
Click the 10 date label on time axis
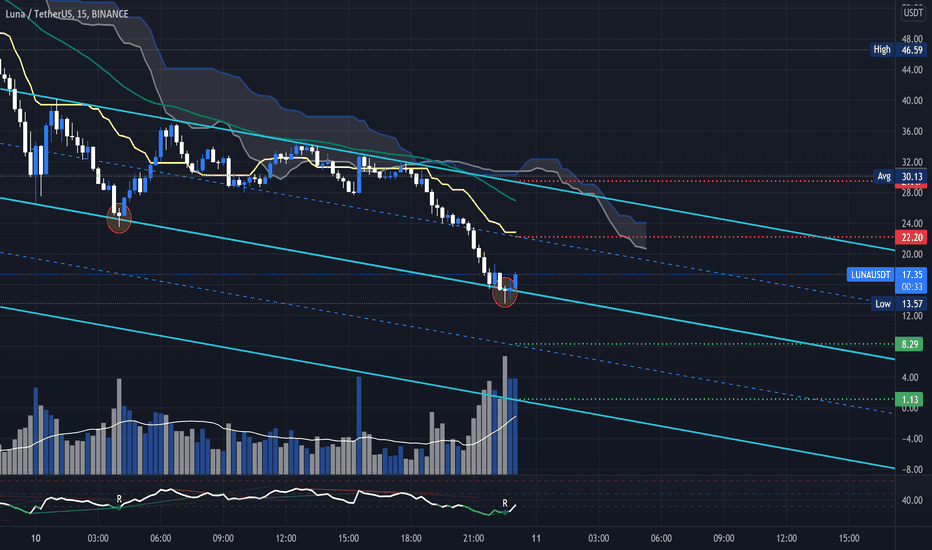pyautogui.click(x=36, y=538)
